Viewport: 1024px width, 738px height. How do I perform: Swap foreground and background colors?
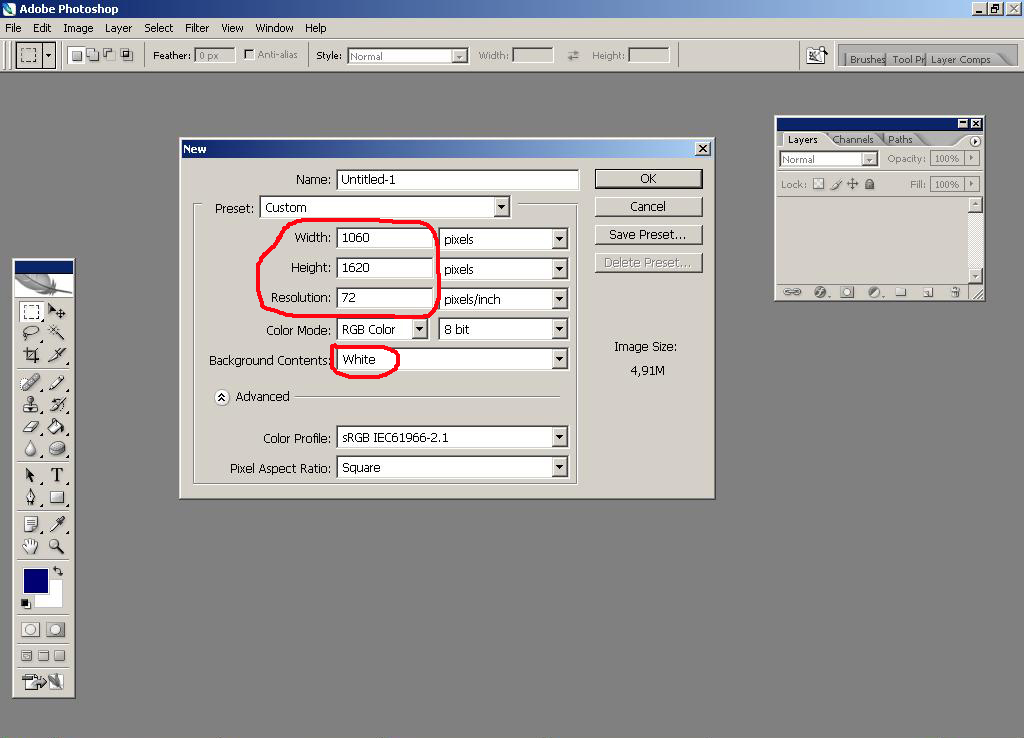[58, 571]
